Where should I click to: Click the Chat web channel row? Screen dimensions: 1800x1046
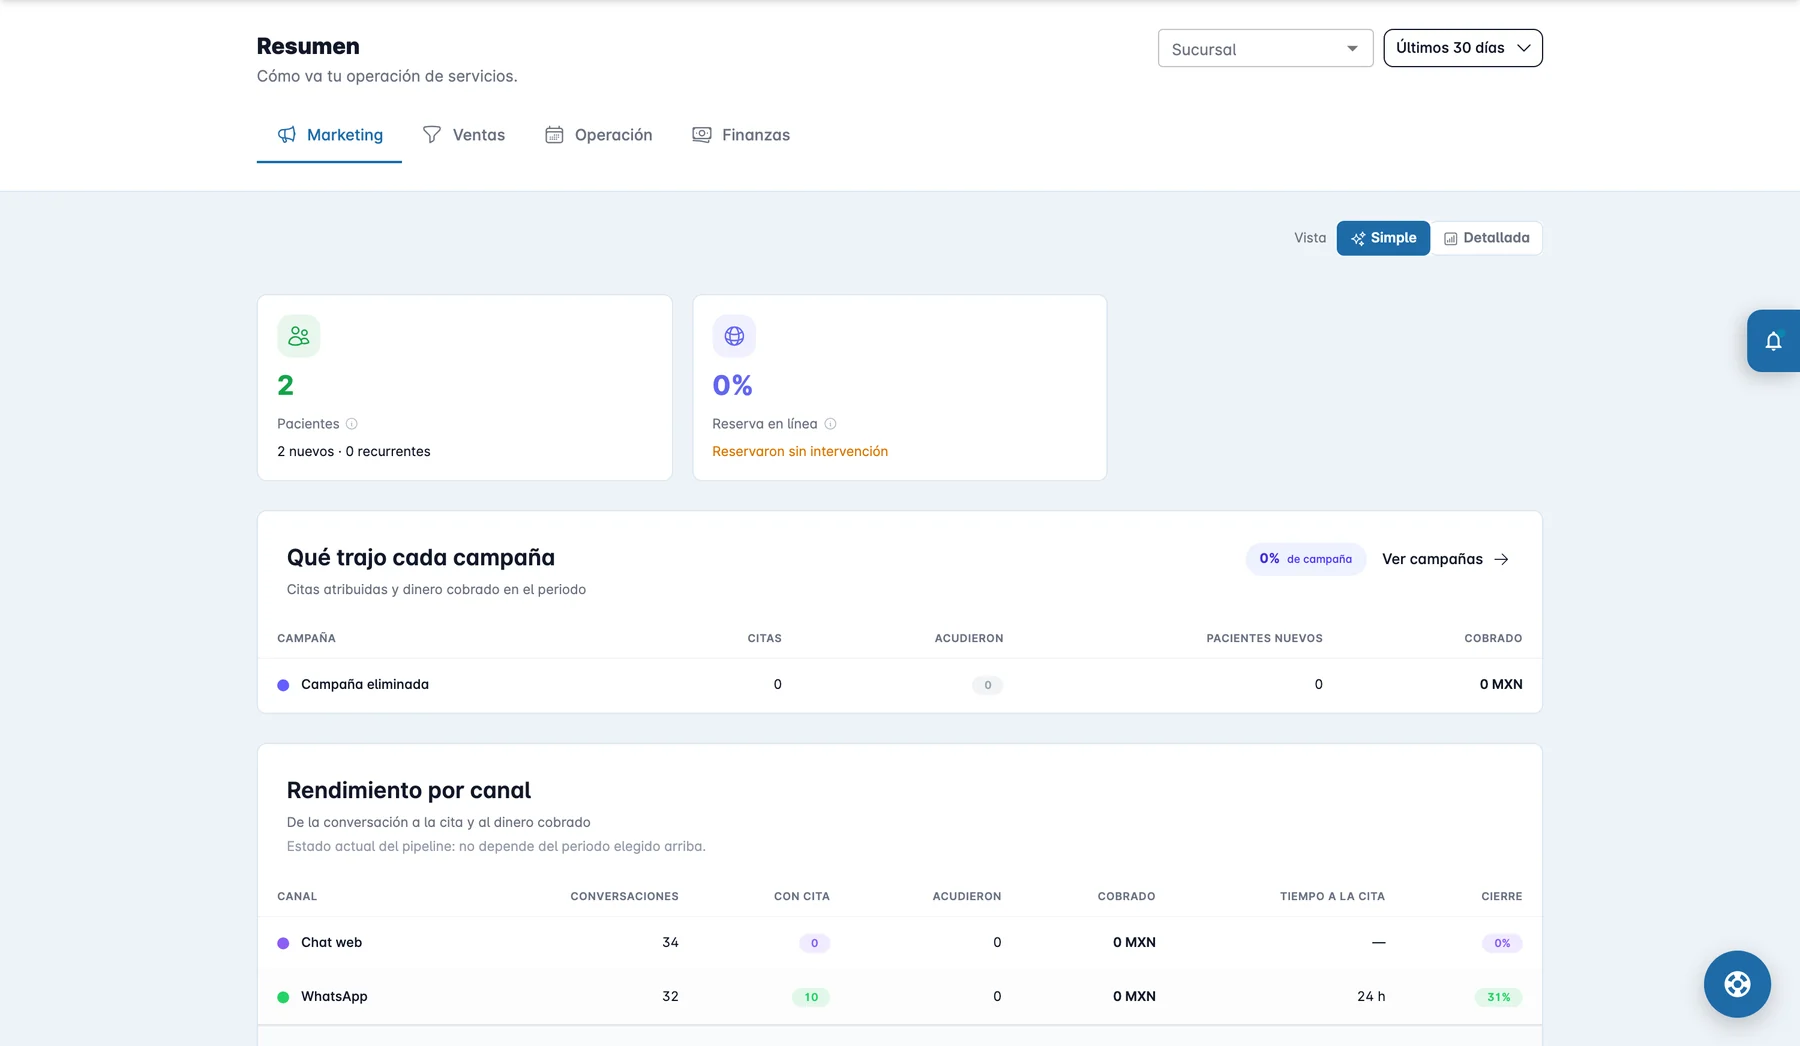tap(899, 942)
